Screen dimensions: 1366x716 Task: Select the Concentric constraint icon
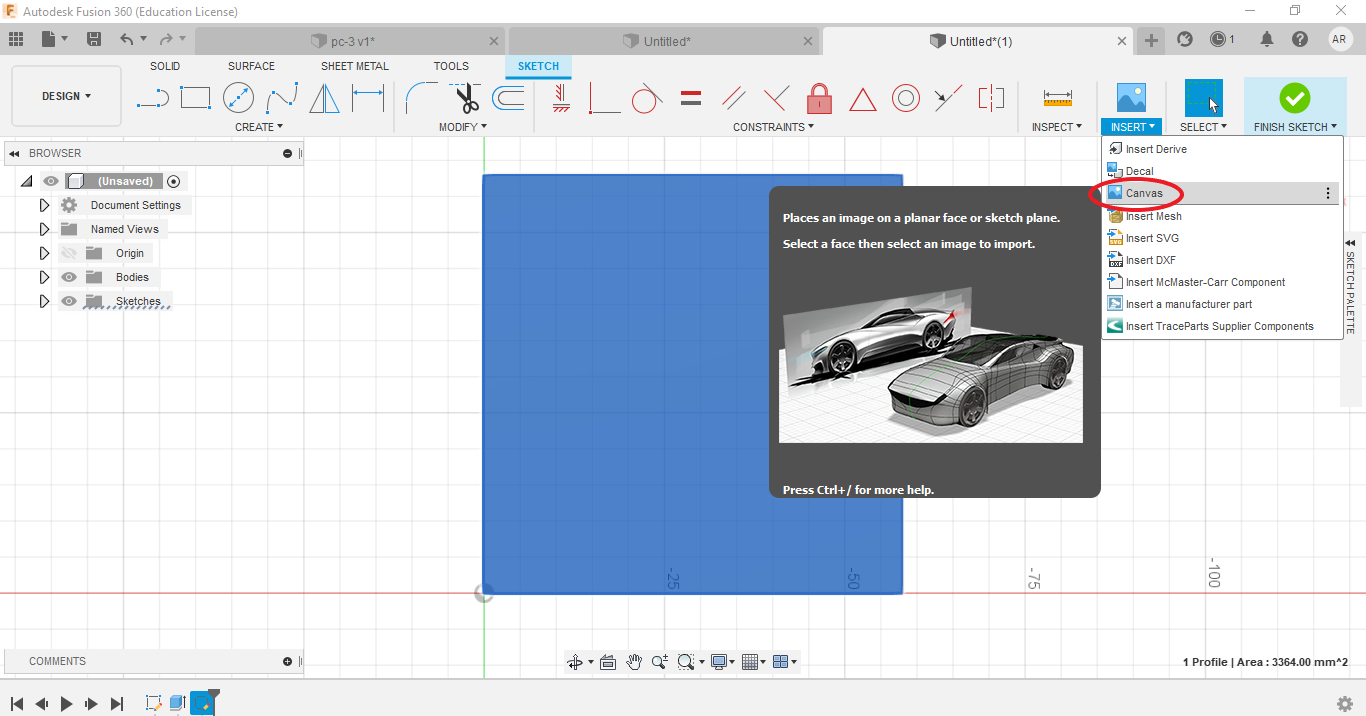(905, 98)
